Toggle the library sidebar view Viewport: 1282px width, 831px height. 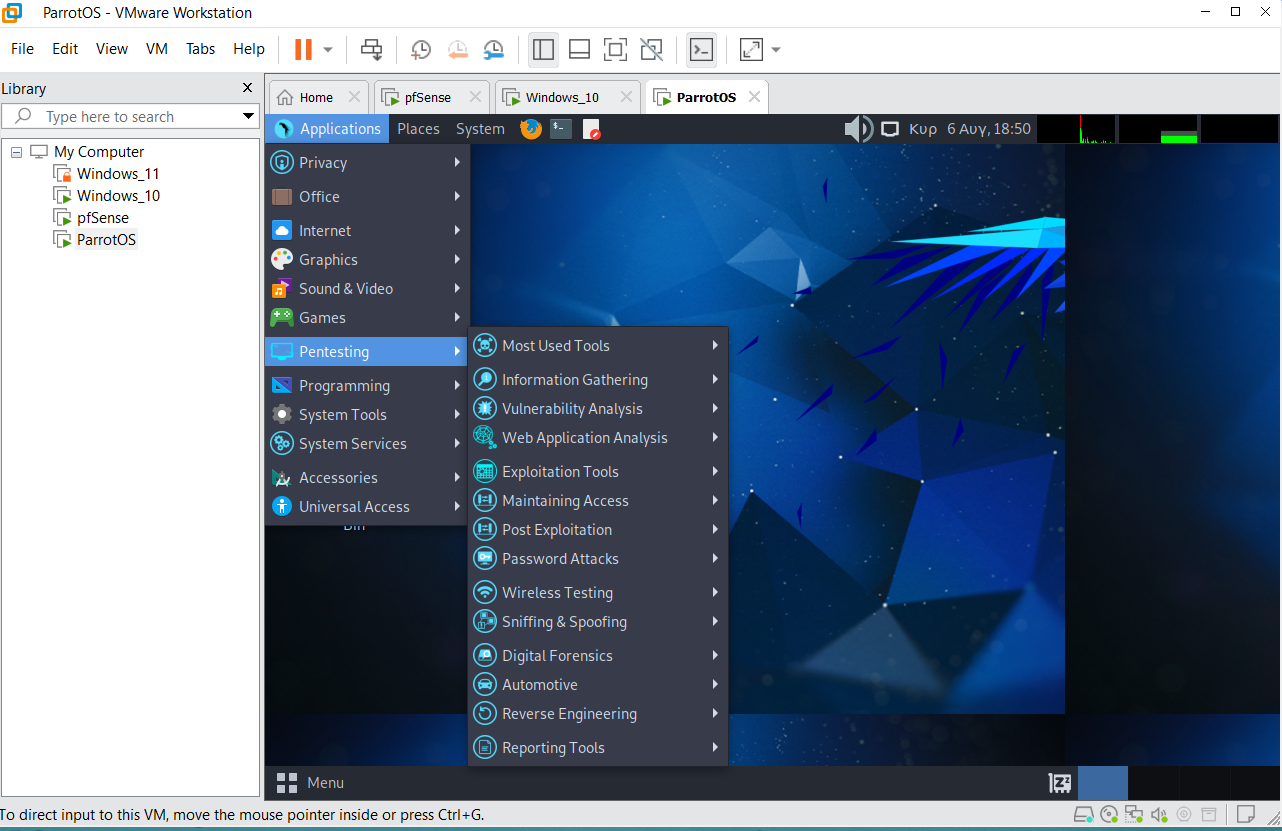[543, 49]
